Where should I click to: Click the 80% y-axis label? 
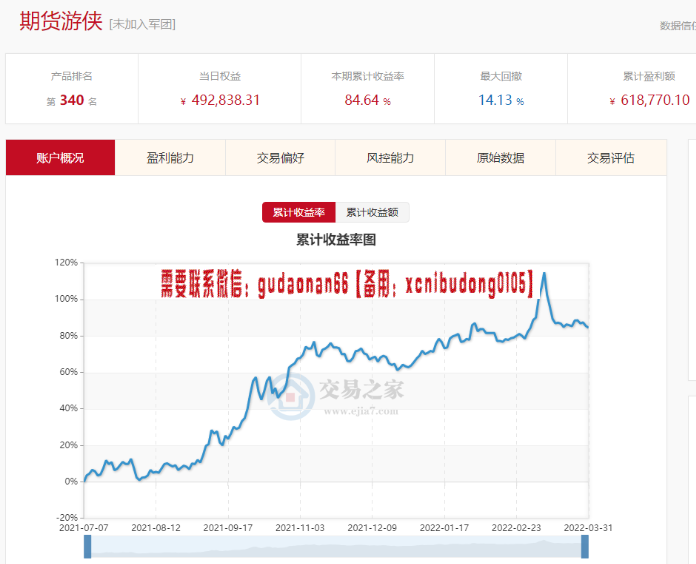(69, 335)
